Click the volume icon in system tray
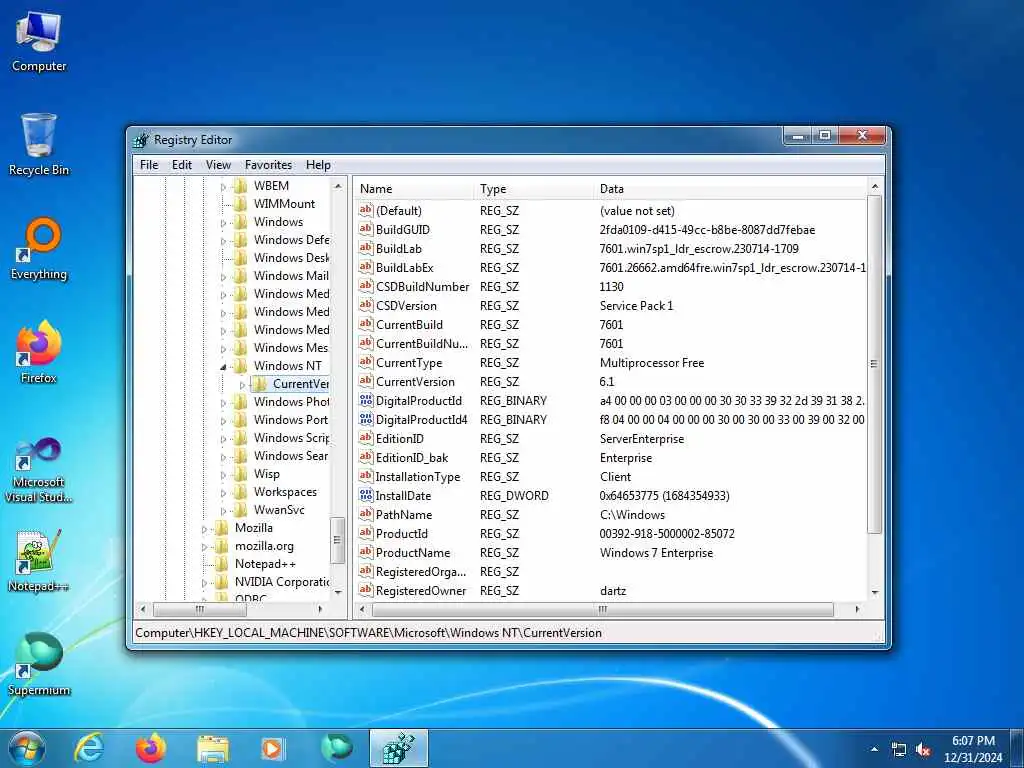1024x768 pixels. tap(923, 750)
